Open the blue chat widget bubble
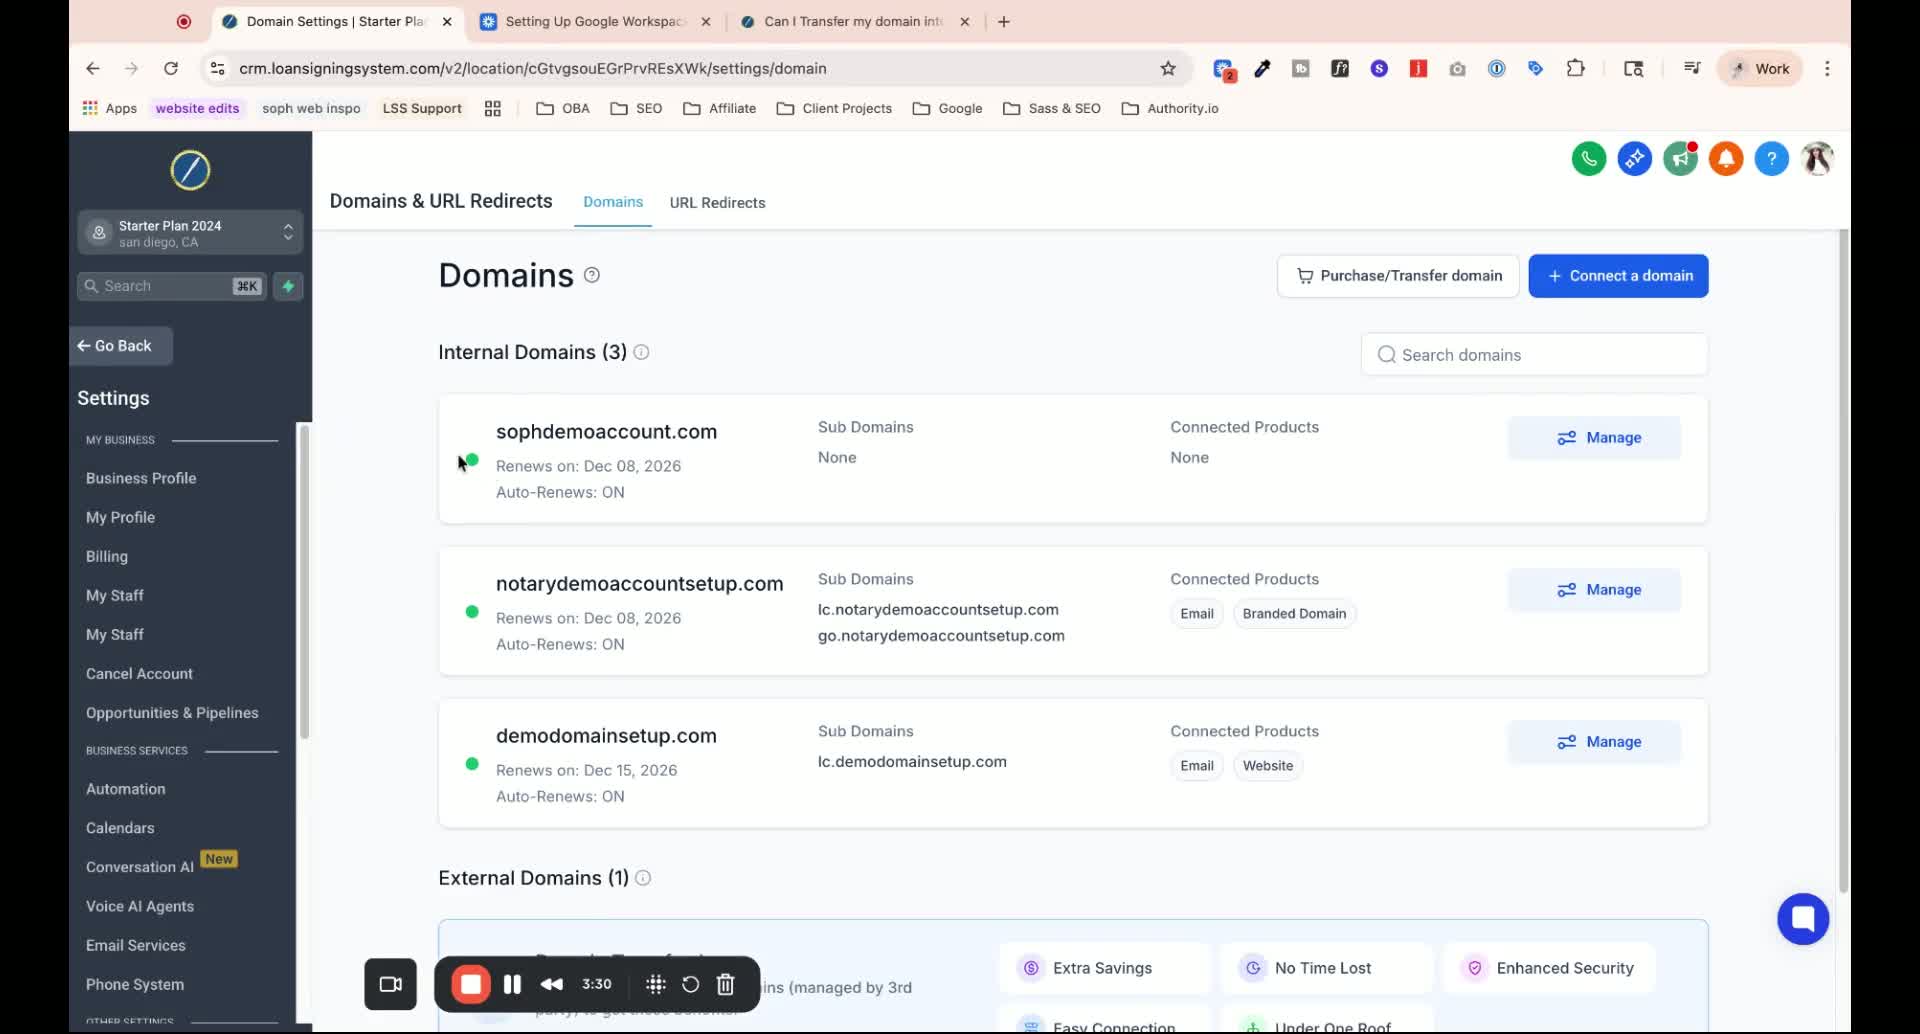Viewport: 1920px width, 1034px height. [x=1803, y=918]
